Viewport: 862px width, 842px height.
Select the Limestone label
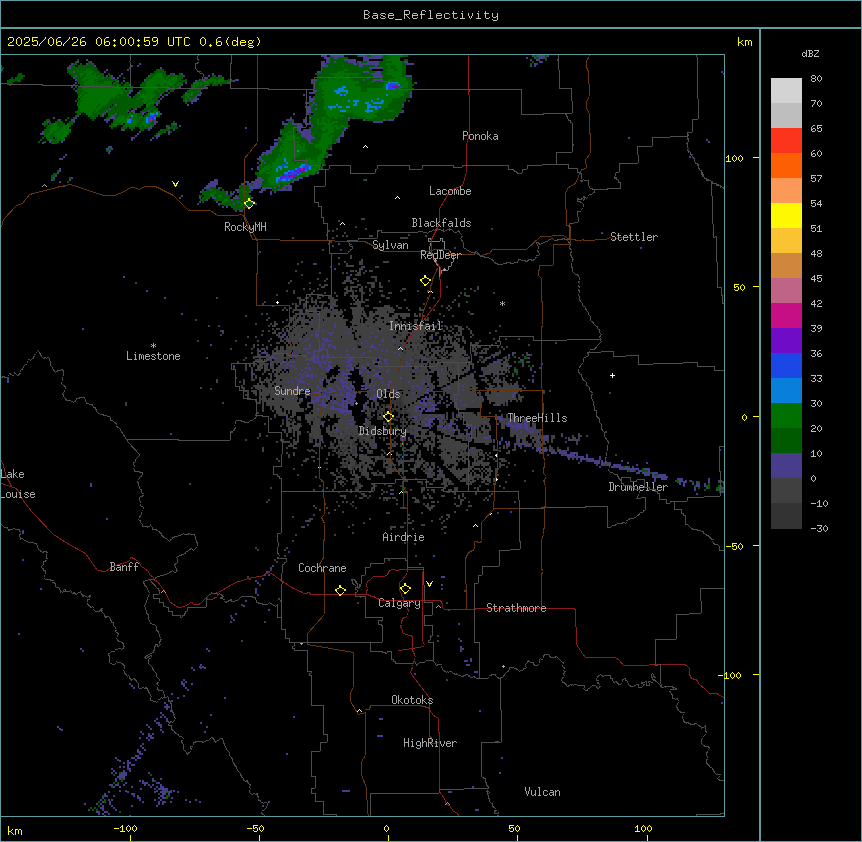pyautogui.click(x=153, y=356)
